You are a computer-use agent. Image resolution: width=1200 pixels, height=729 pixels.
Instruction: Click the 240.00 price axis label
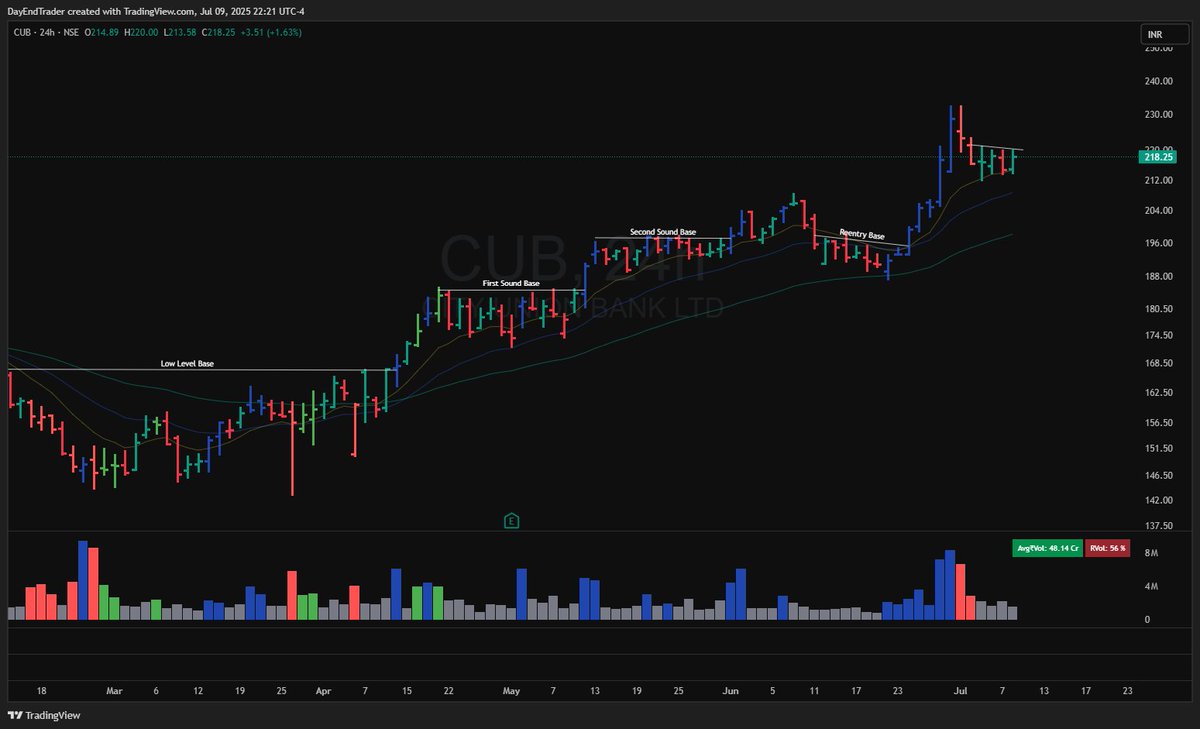[1158, 83]
